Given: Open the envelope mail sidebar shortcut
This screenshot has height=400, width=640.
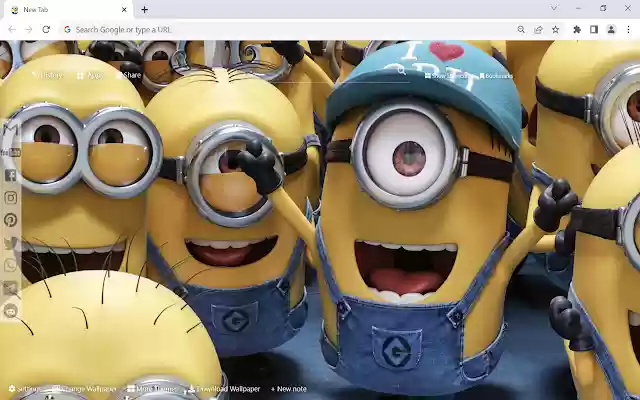Looking at the screenshot, I should pos(11,288).
